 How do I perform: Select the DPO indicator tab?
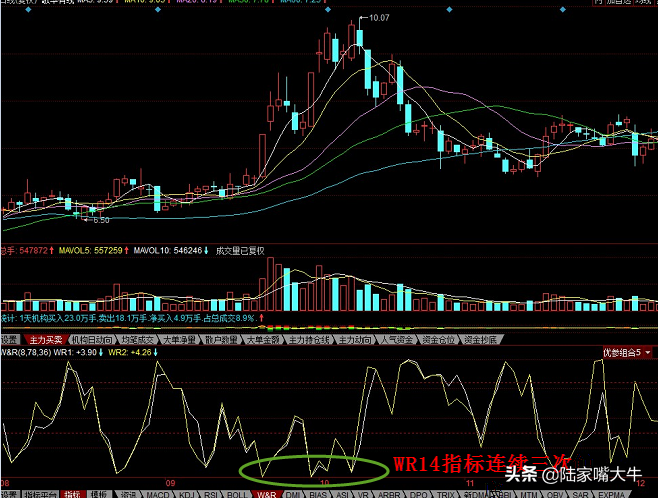pos(418,495)
